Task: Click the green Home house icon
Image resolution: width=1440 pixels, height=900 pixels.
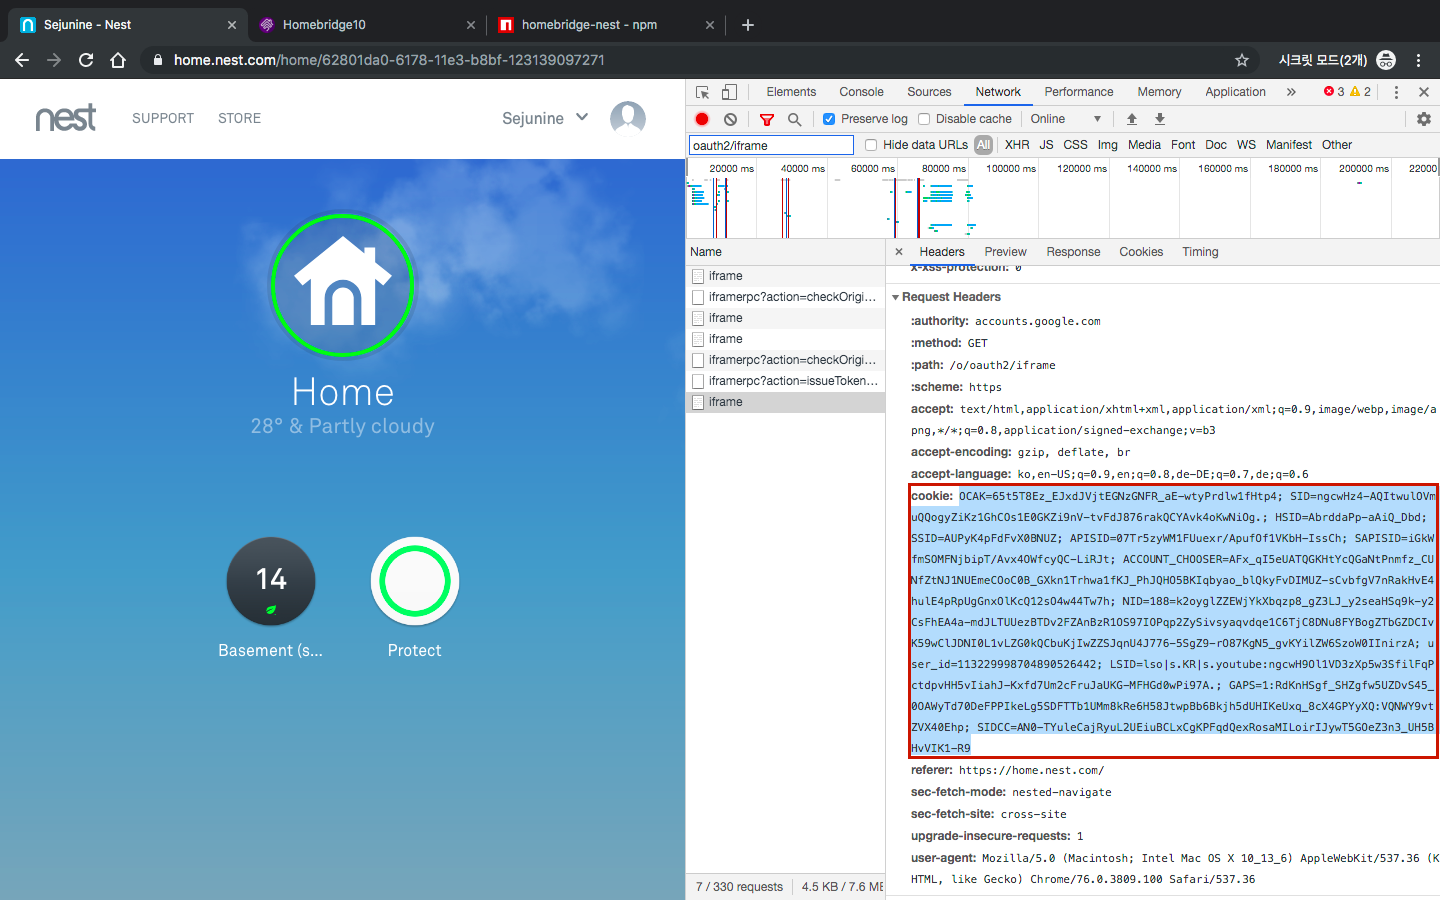Action: pos(343,285)
